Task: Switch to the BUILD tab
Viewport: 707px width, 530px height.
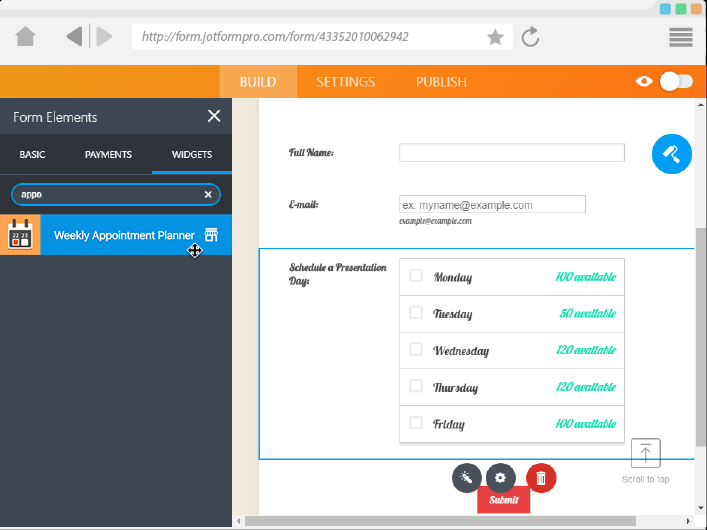Action: (258, 82)
